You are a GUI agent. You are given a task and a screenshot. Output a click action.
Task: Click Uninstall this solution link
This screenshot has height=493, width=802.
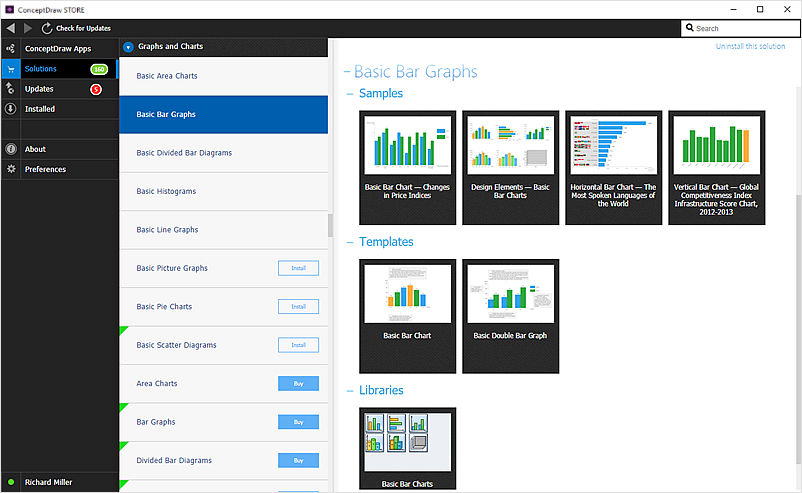pos(750,46)
